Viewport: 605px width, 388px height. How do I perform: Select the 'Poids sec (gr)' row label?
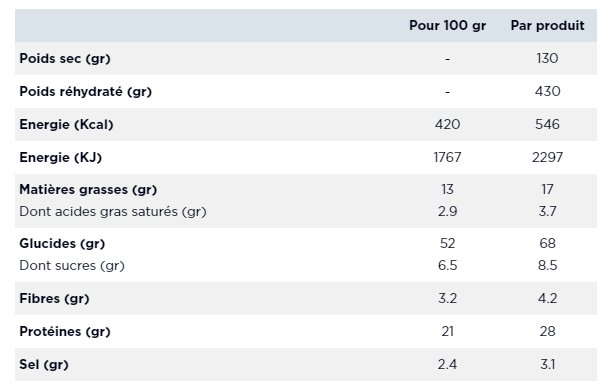point(65,59)
